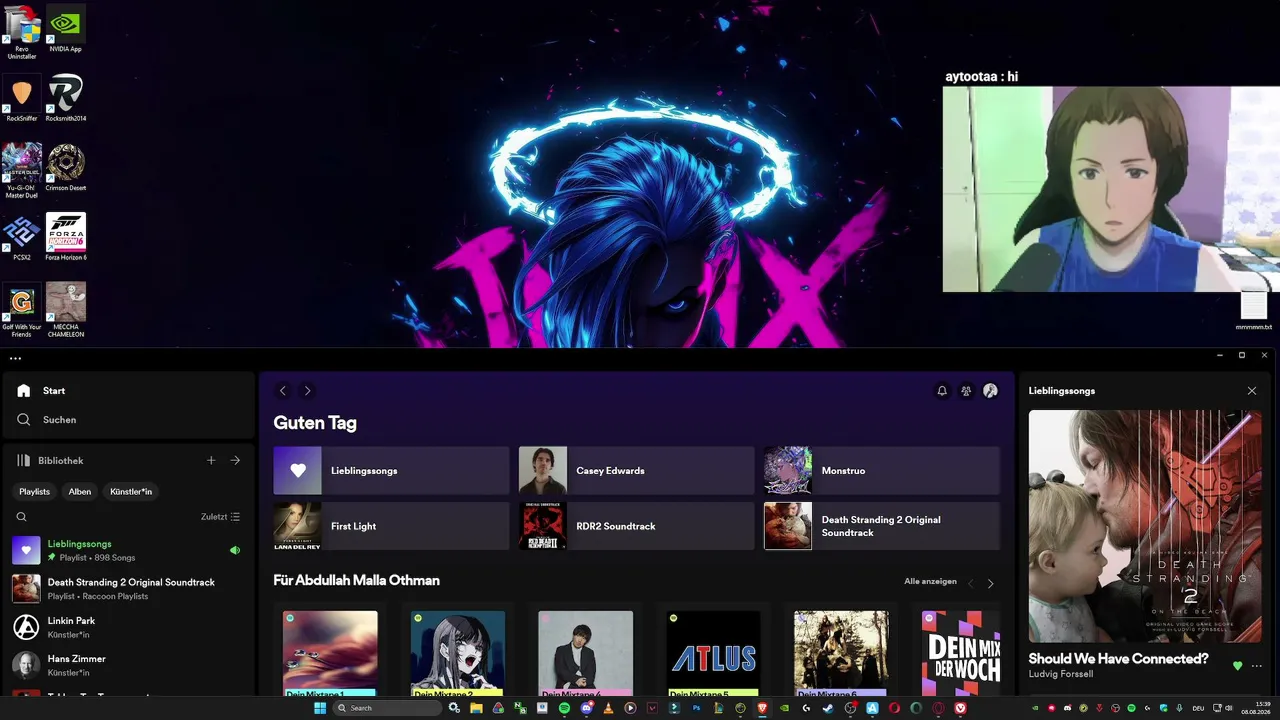The width and height of the screenshot is (1280, 720).
Task: Open the Dein Mixtape 5 Atlus card
Action: (713, 650)
